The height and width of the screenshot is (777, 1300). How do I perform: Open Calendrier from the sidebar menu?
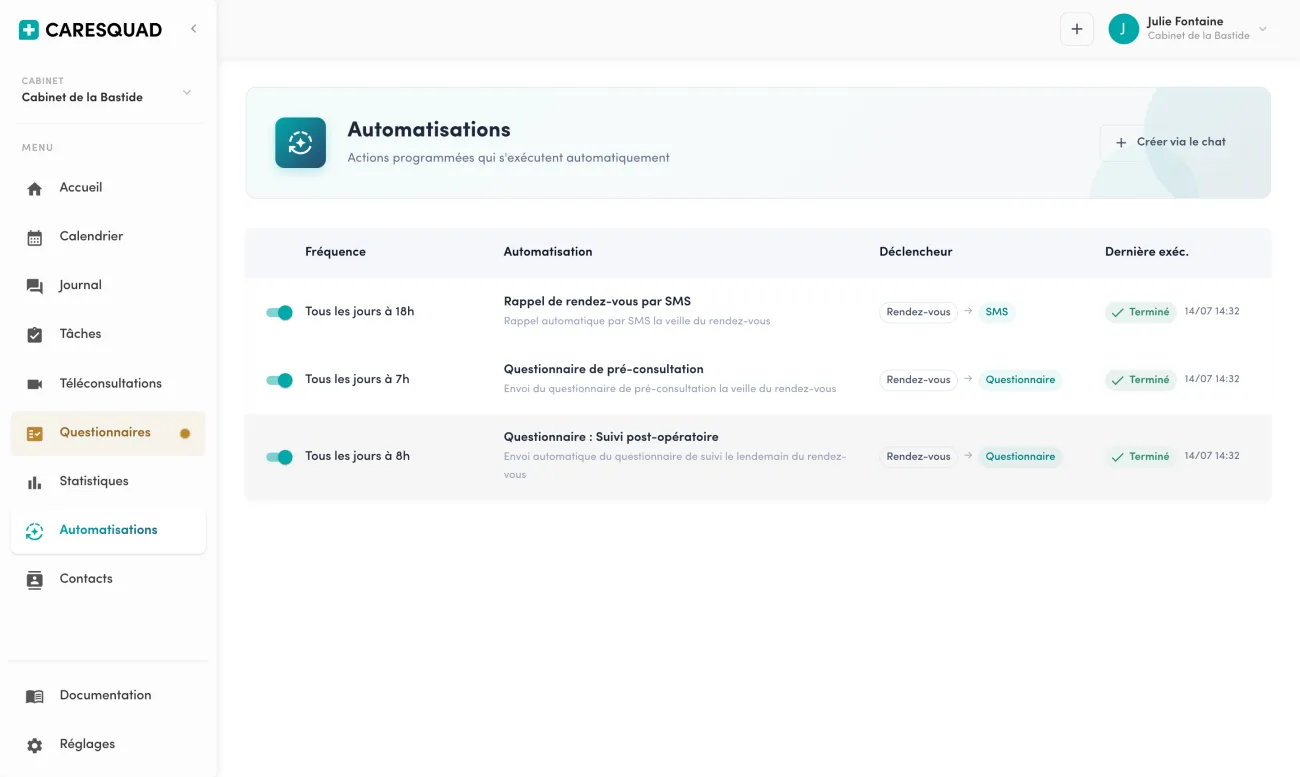108,237
